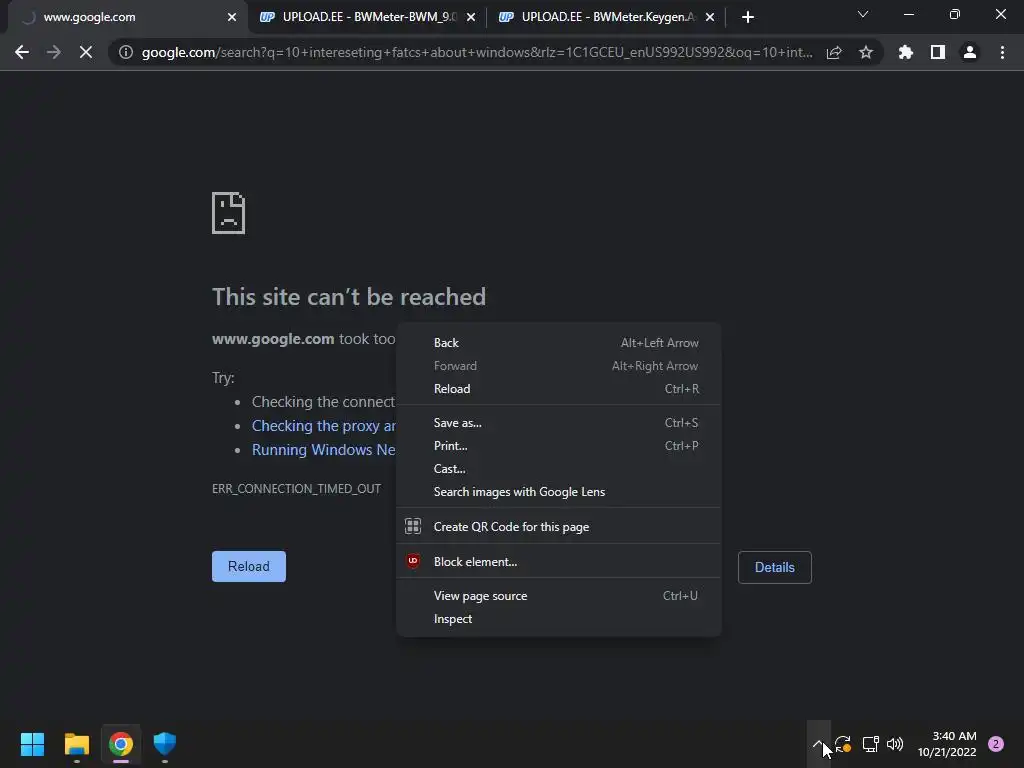Click the blue Reload button
Viewport: 1024px width, 768px height.
pos(249,566)
